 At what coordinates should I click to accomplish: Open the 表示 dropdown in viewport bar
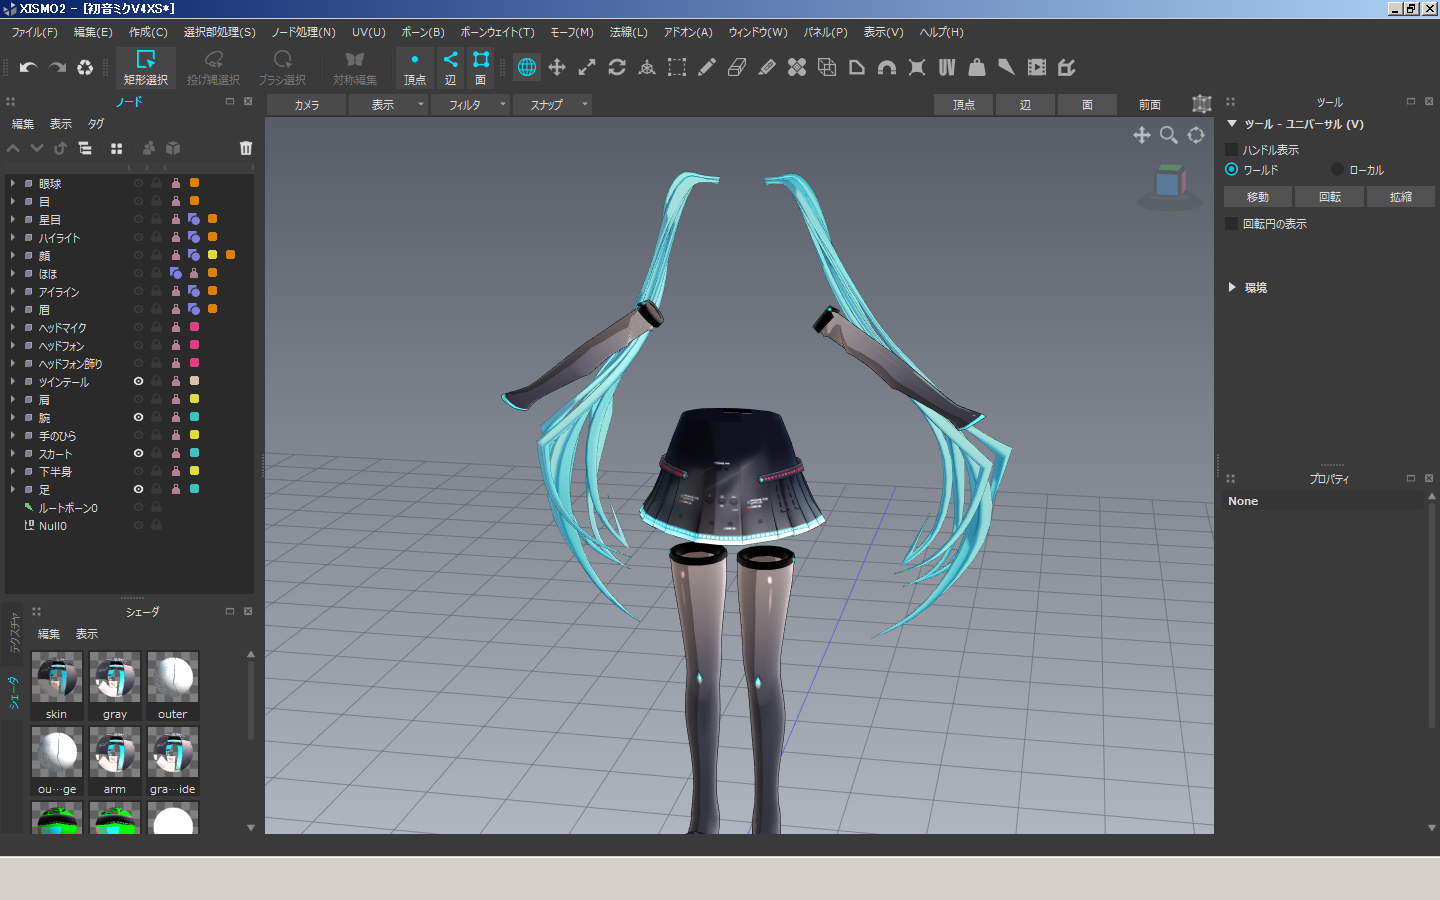tap(389, 104)
